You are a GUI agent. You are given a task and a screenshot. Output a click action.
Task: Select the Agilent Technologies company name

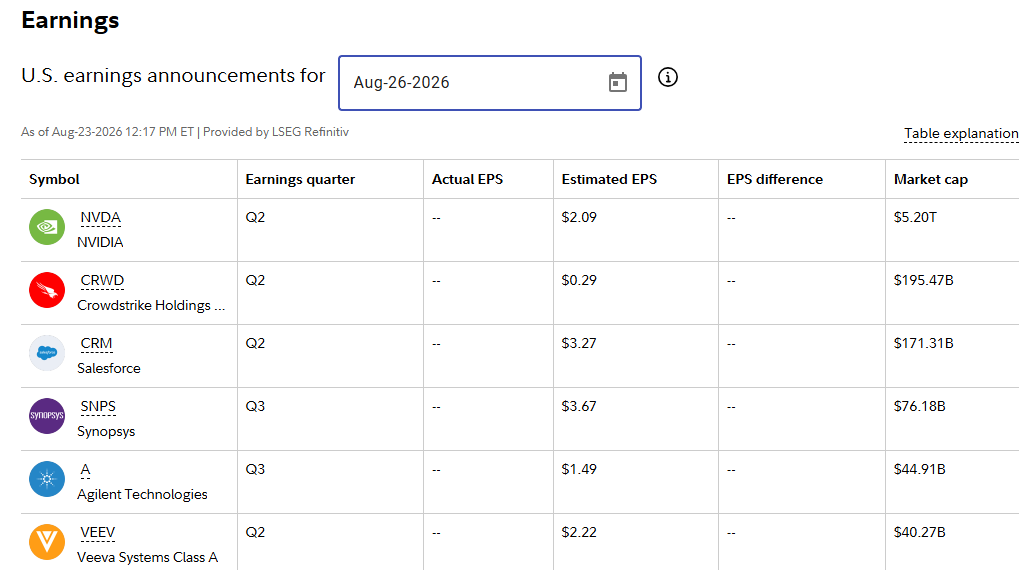click(142, 494)
